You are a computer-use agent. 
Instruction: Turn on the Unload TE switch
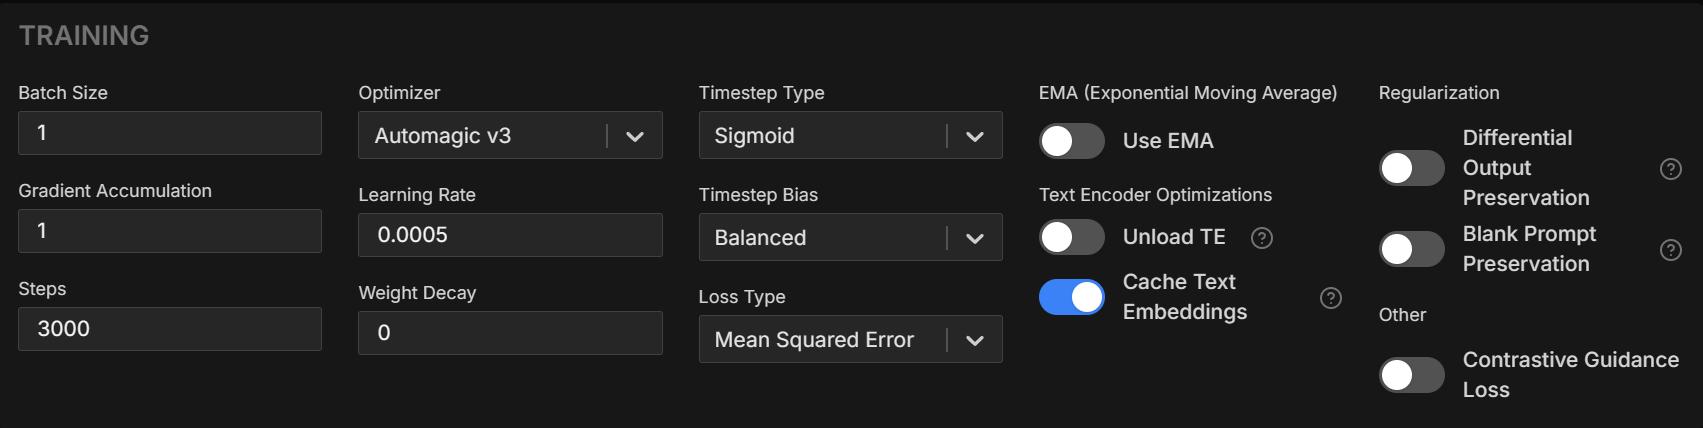click(1072, 237)
